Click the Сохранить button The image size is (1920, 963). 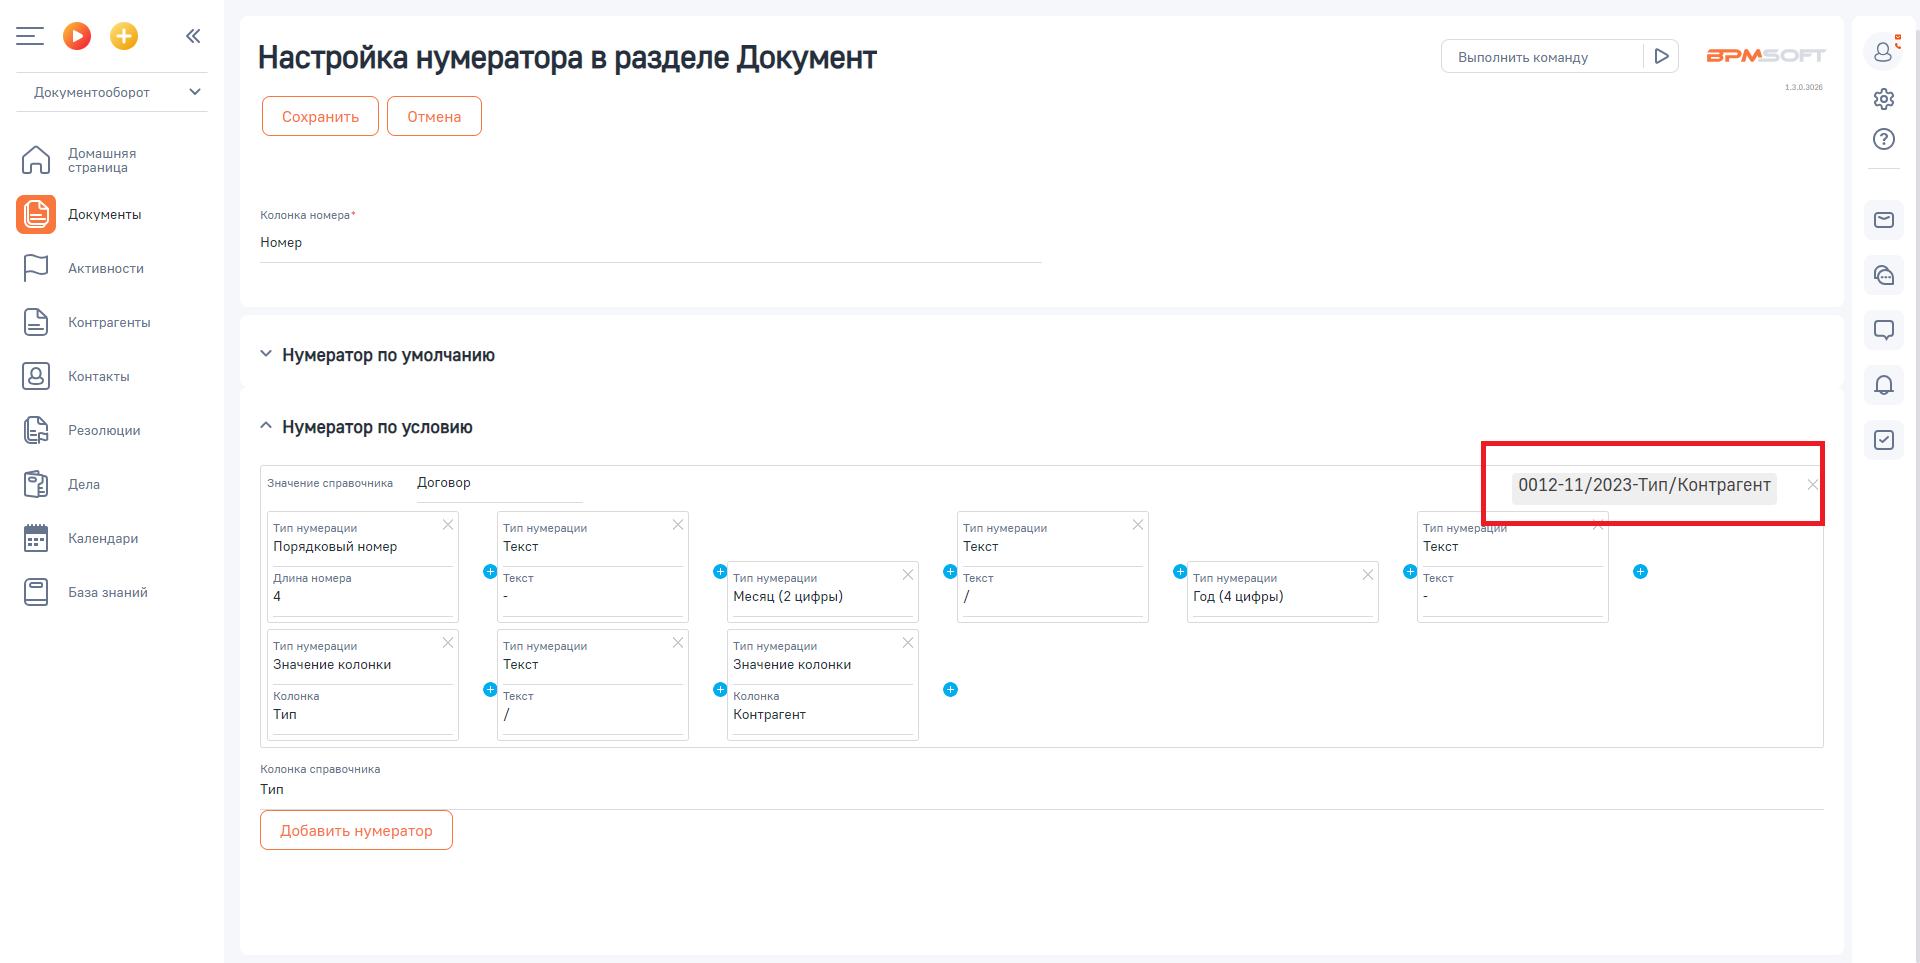pos(320,116)
